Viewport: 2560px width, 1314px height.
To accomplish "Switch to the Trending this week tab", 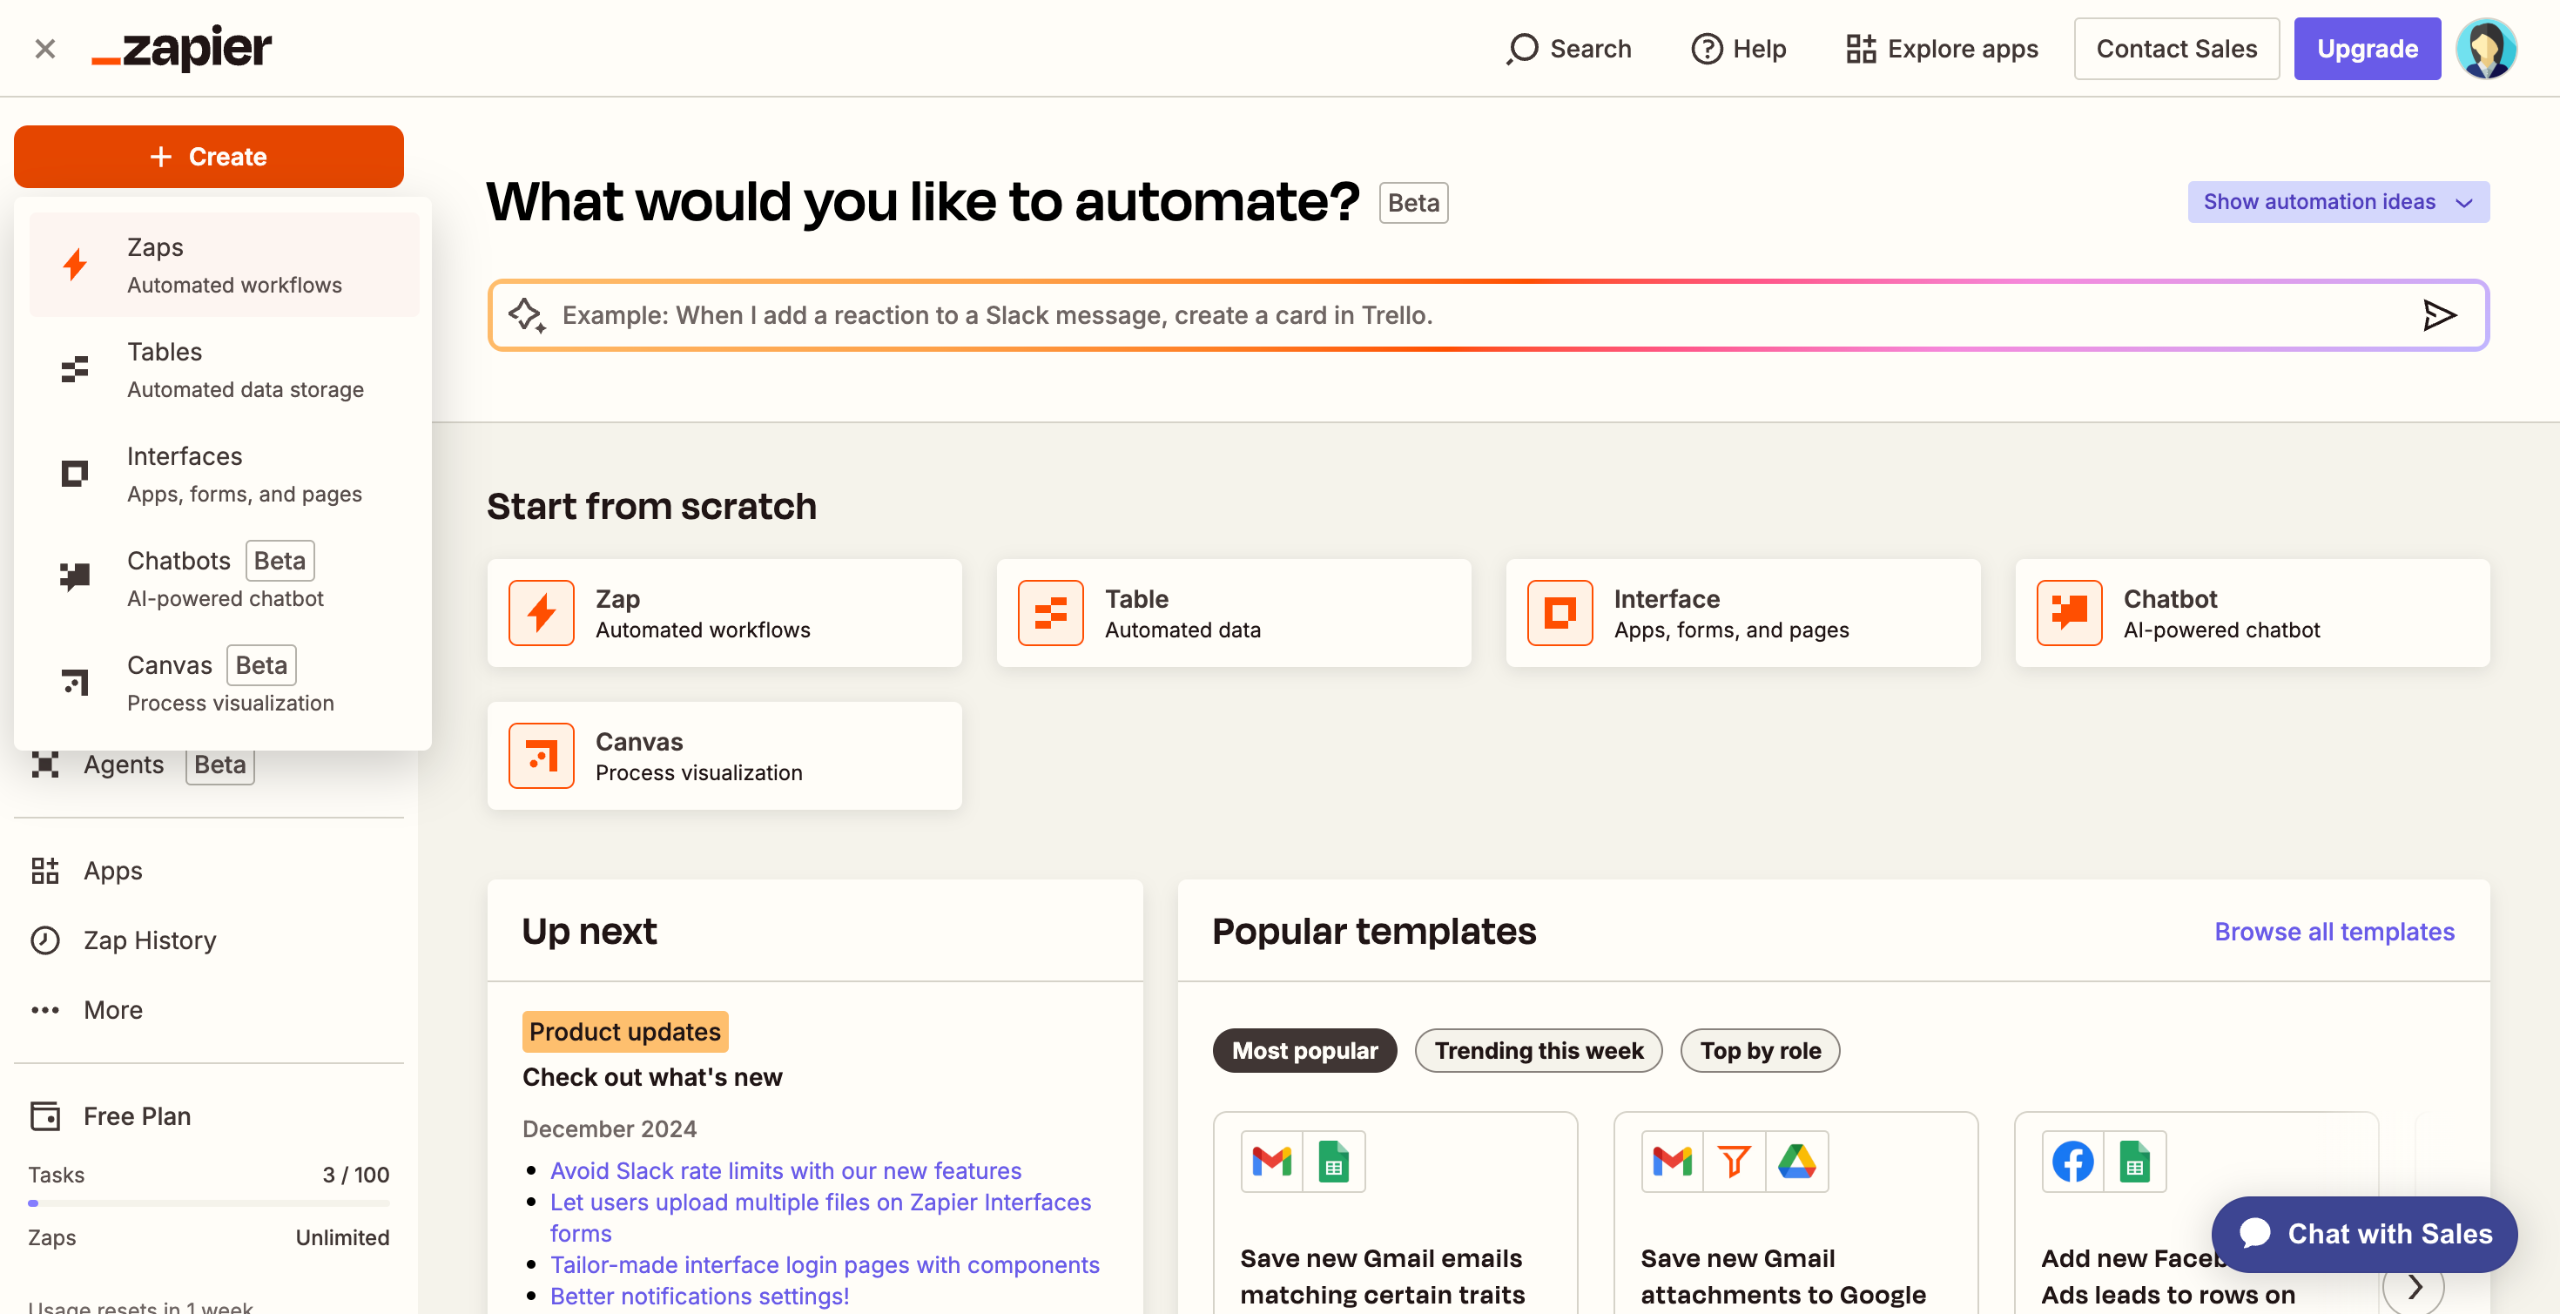I will tap(1538, 1050).
